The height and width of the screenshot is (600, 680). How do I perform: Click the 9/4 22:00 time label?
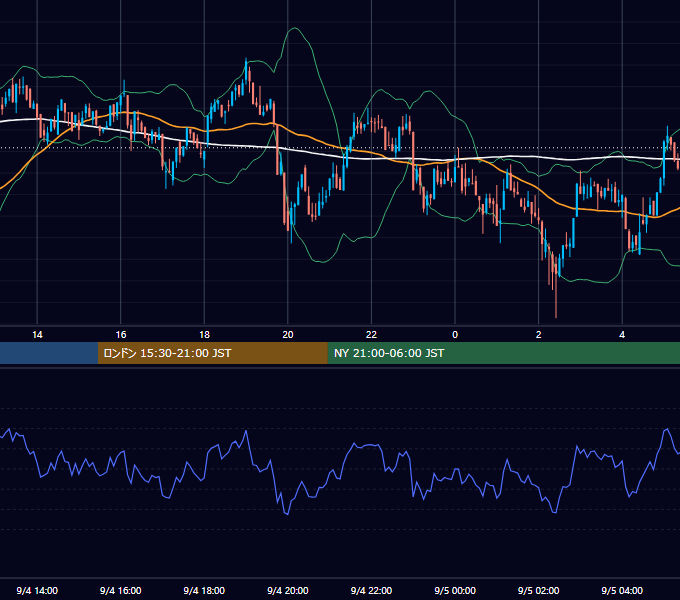click(371, 591)
